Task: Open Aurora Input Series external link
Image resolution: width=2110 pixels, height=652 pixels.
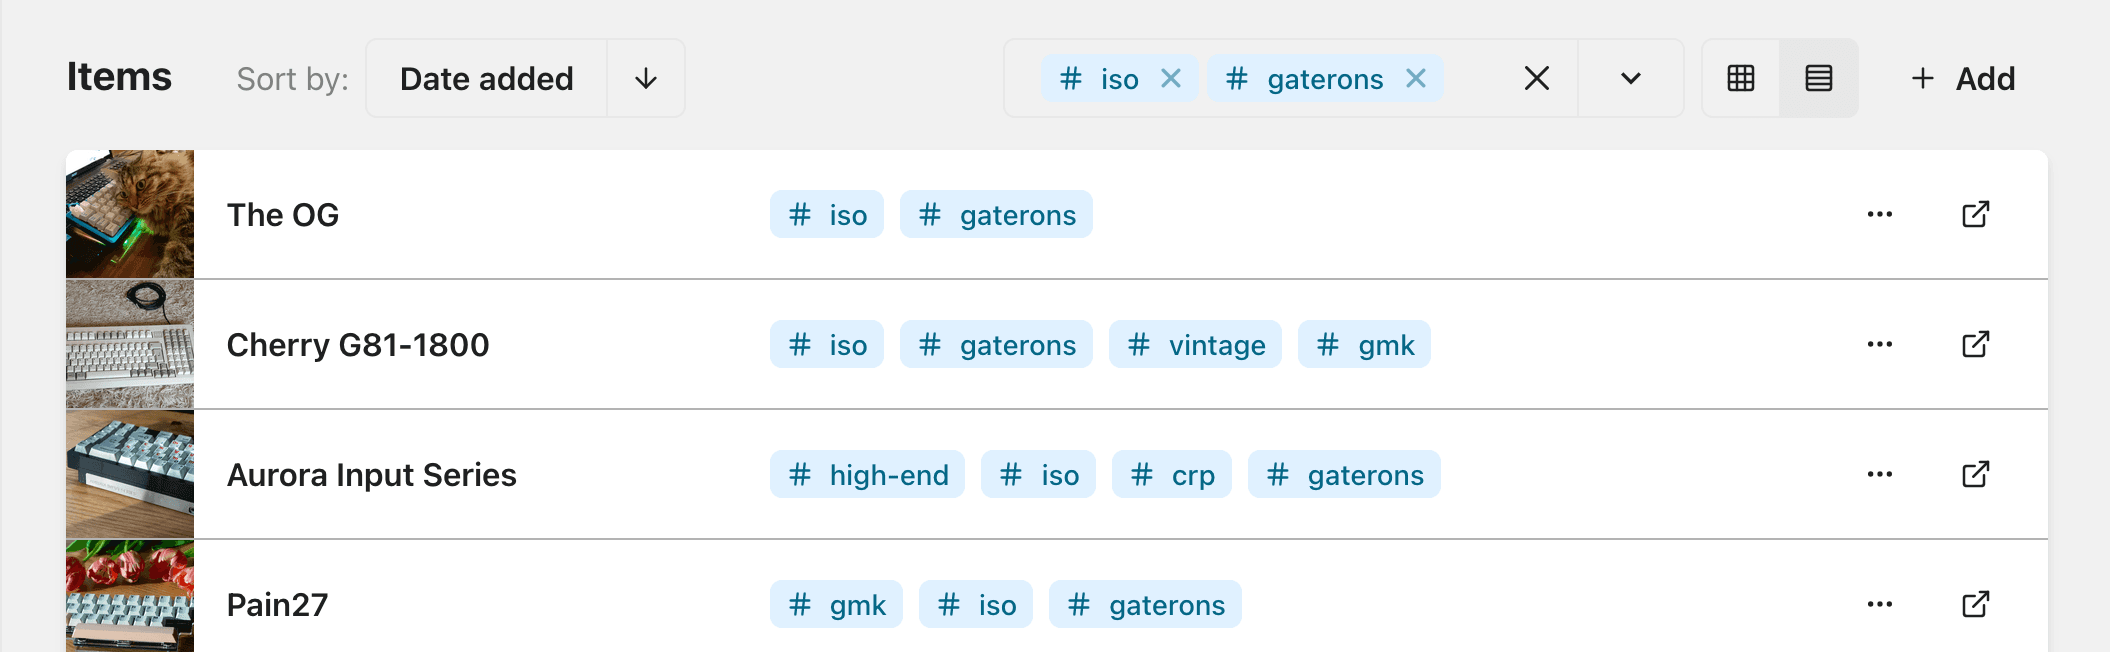Action: [1976, 474]
